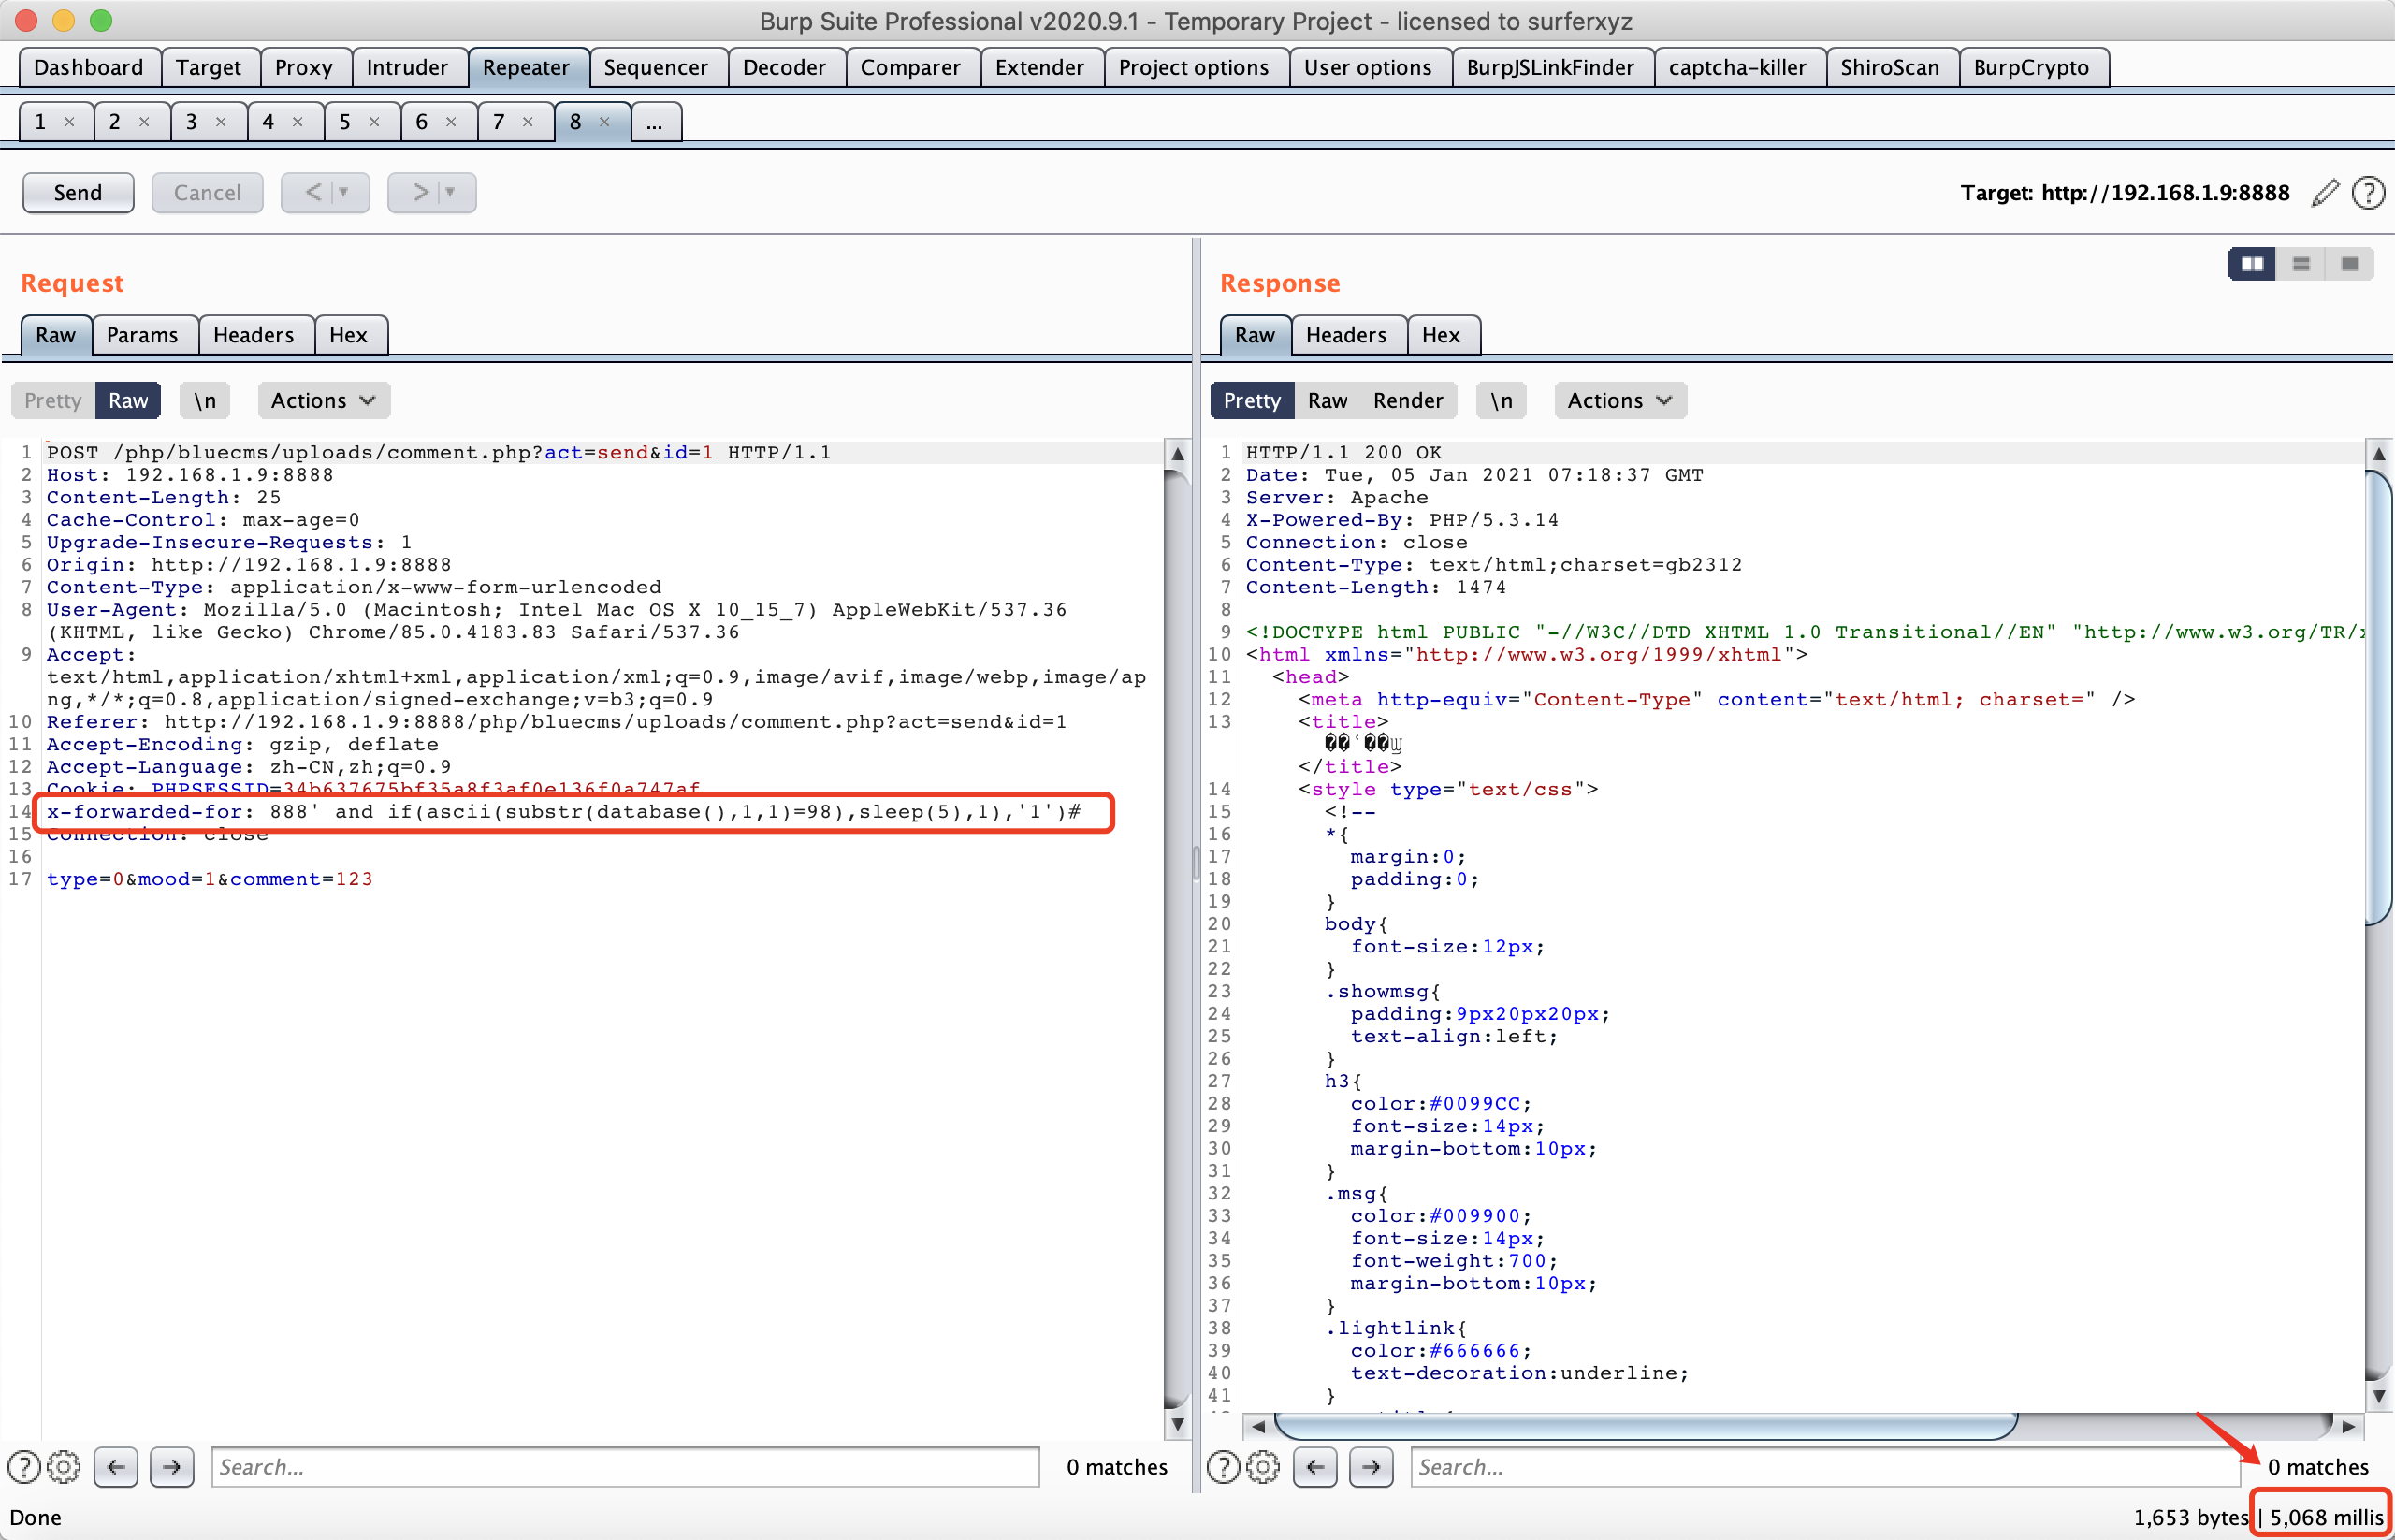Open the request Params tab
2395x1540 pixels.
tap(142, 335)
